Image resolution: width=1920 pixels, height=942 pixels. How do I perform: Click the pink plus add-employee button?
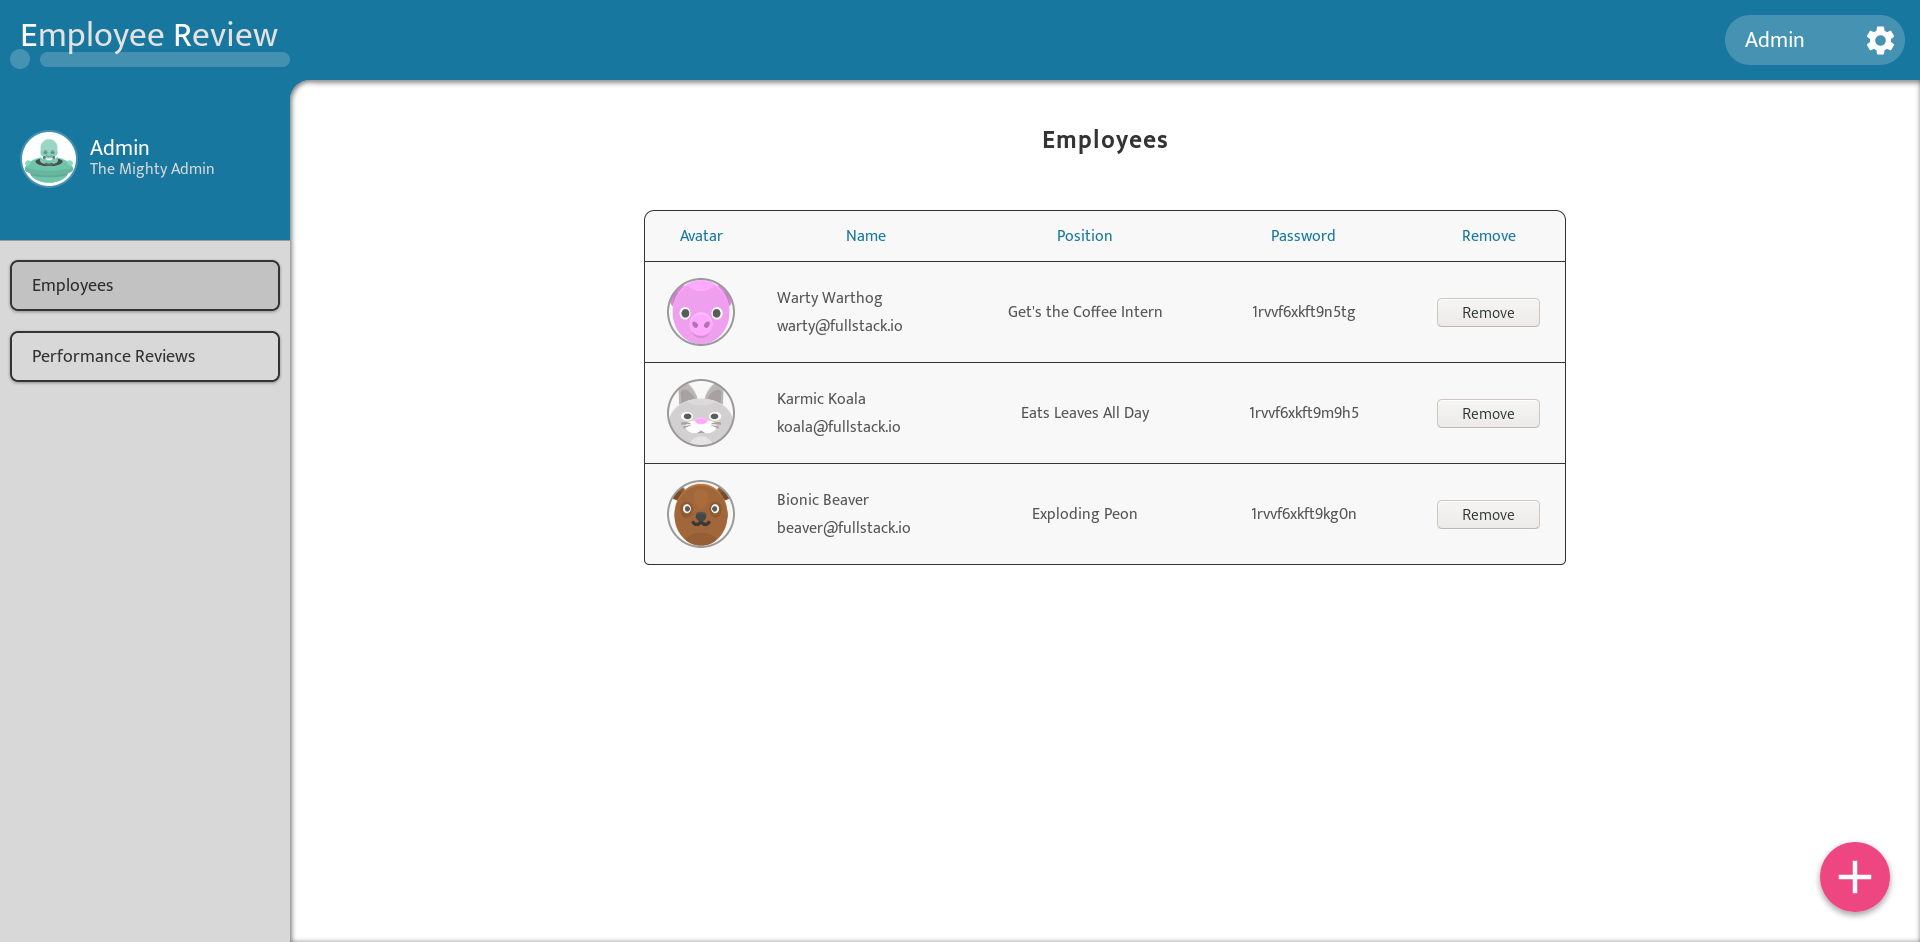(x=1854, y=877)
